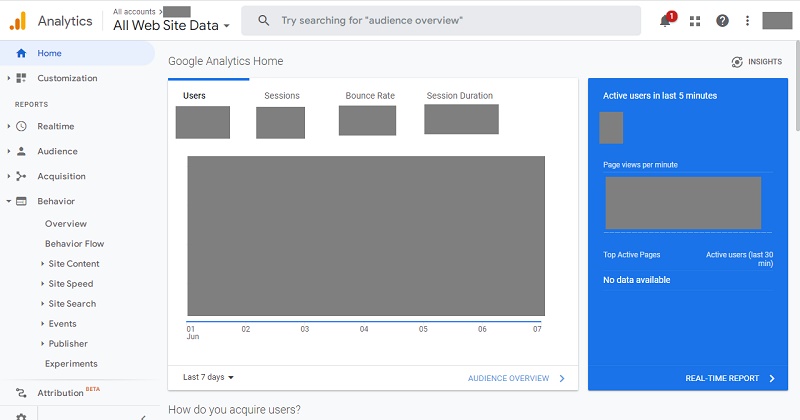The height and width of the screenshot is (420, 800).
Task: Click the All accounts breadcrumb
Action: pos(134,11)
